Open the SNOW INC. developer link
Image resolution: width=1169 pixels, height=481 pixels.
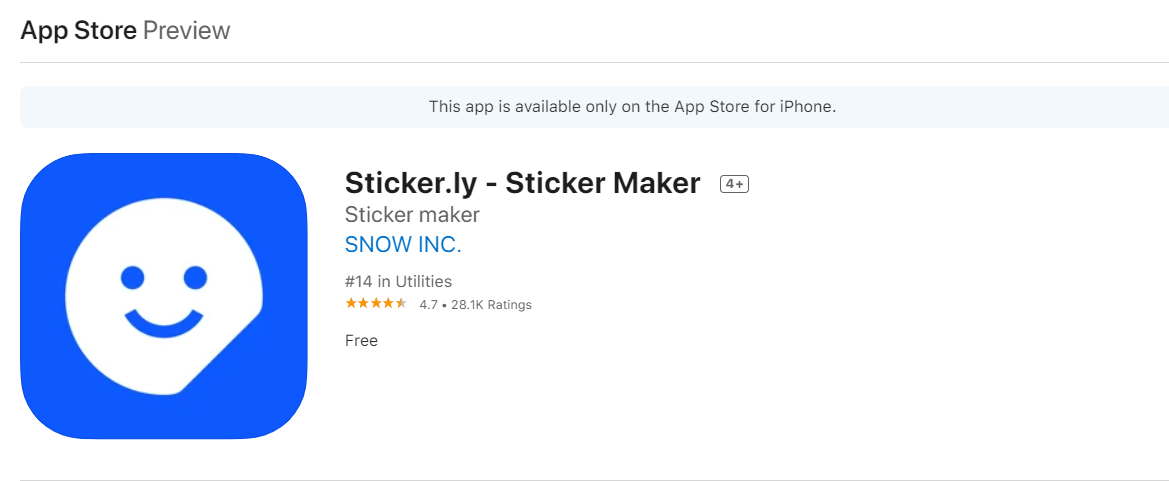(x=403, y=245)
